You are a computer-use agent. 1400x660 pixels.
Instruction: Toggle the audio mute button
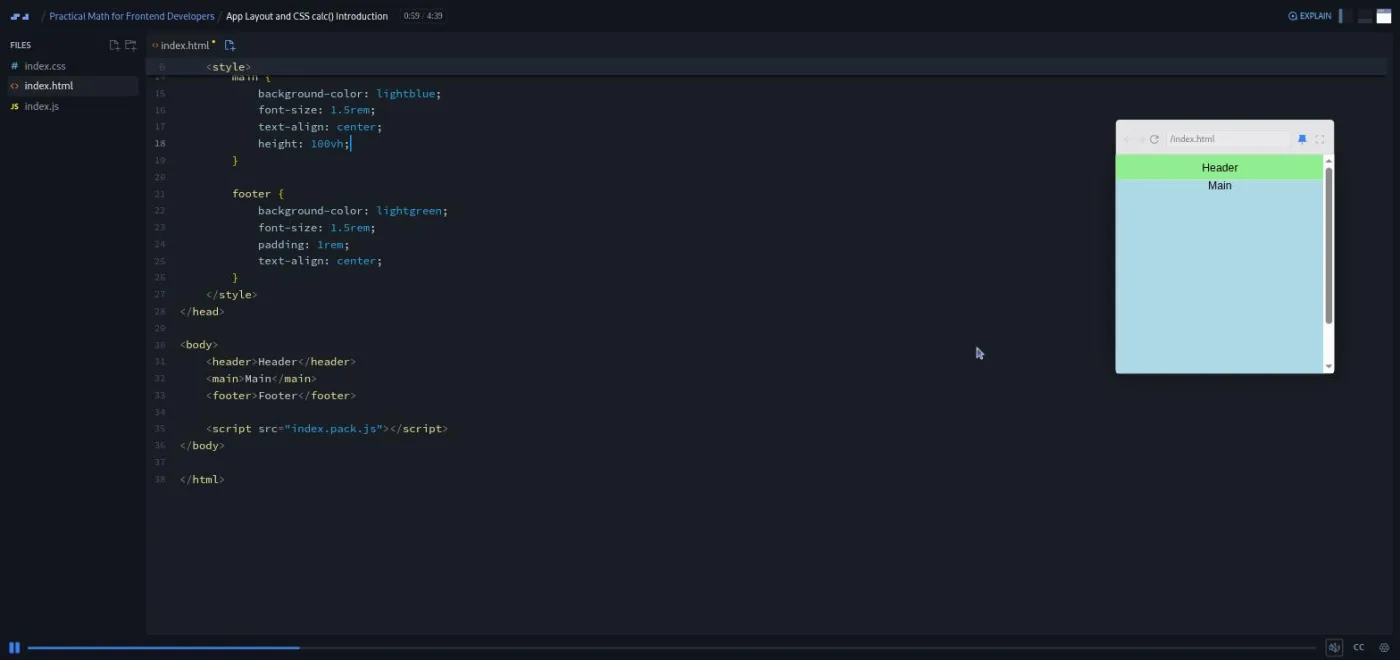tap(1334, 647)
